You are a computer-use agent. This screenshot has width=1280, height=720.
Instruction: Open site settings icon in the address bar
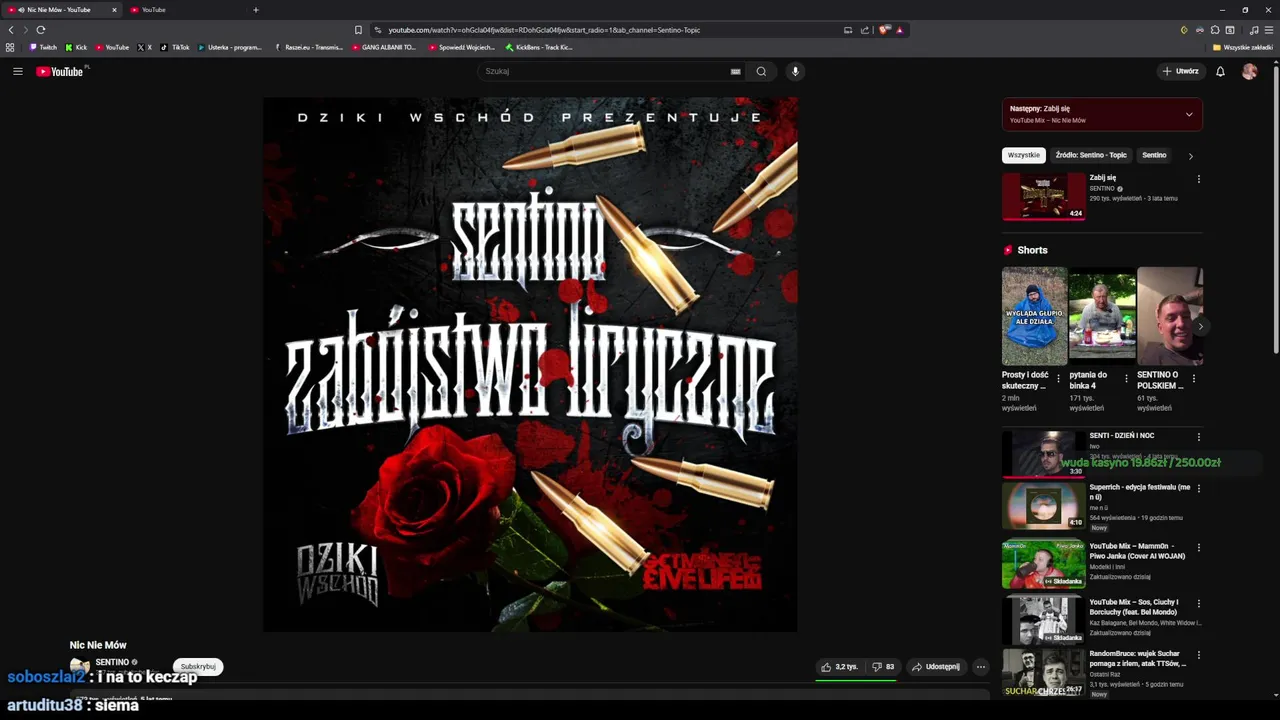(377, 30)
